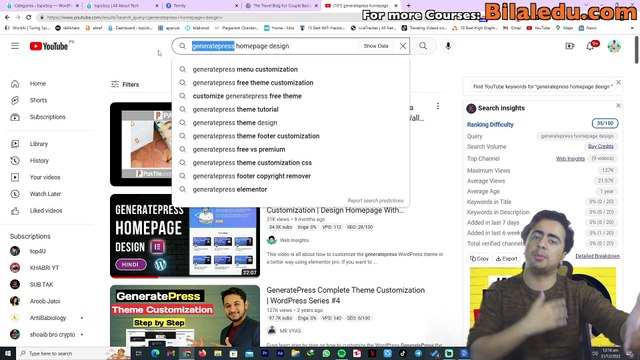The image size is (640, 360).
Task: Select suggestion 'generatepress theme tutorial'
Action: [290, 109]
